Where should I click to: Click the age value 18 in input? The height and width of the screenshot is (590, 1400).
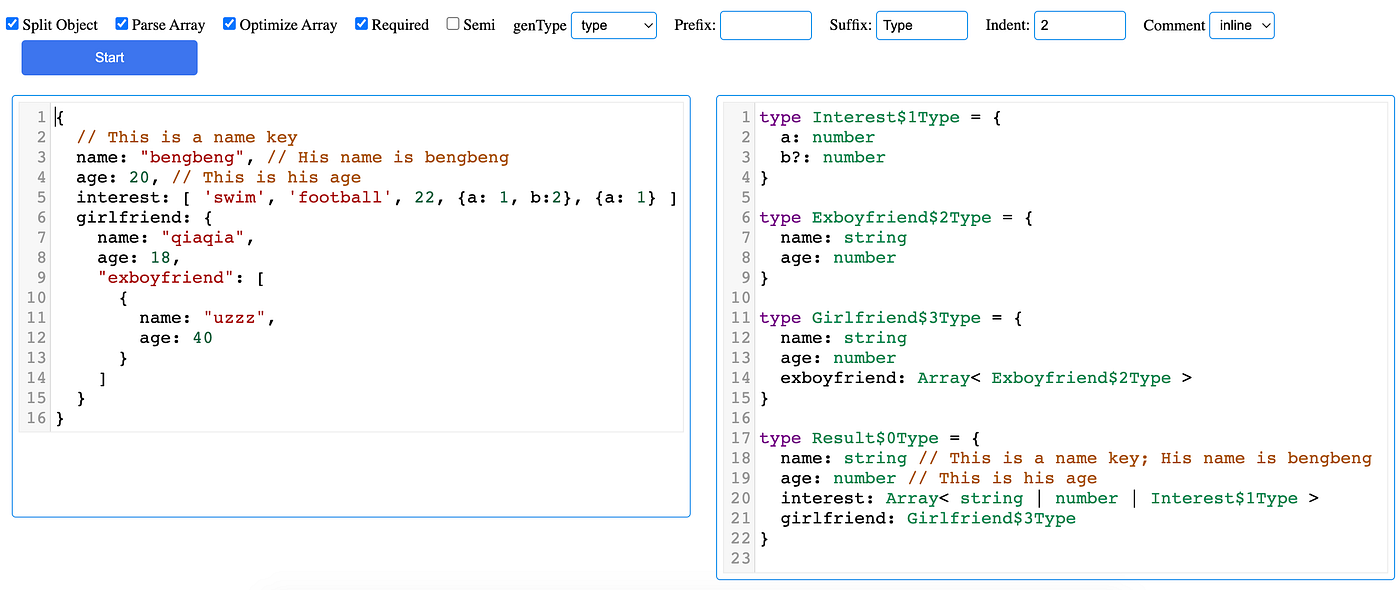coord(160,257)
